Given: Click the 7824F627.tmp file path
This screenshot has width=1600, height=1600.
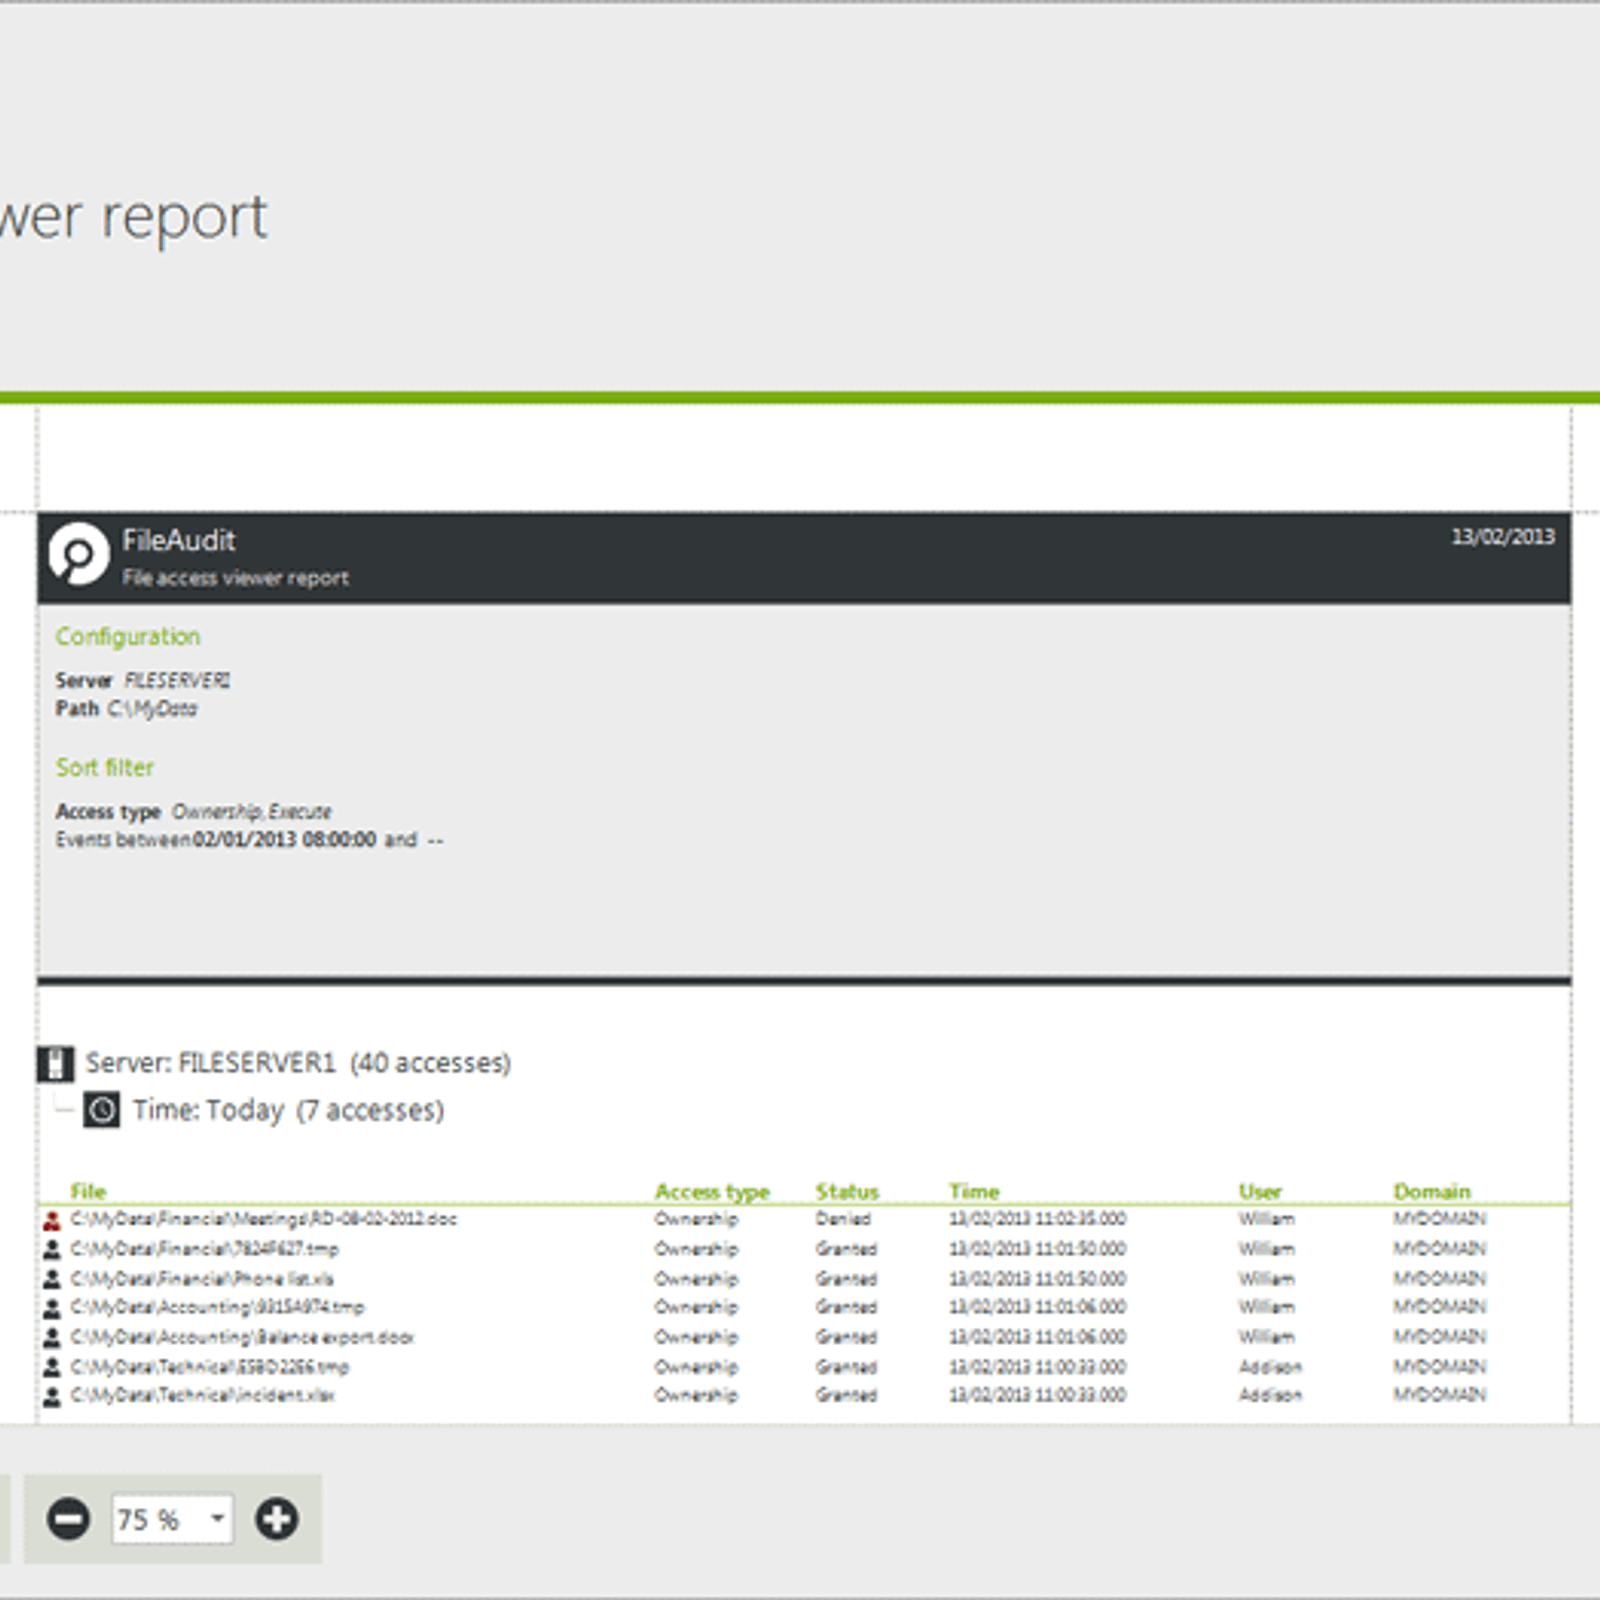Looking at the screenshot, I should tap(204, 1249).
